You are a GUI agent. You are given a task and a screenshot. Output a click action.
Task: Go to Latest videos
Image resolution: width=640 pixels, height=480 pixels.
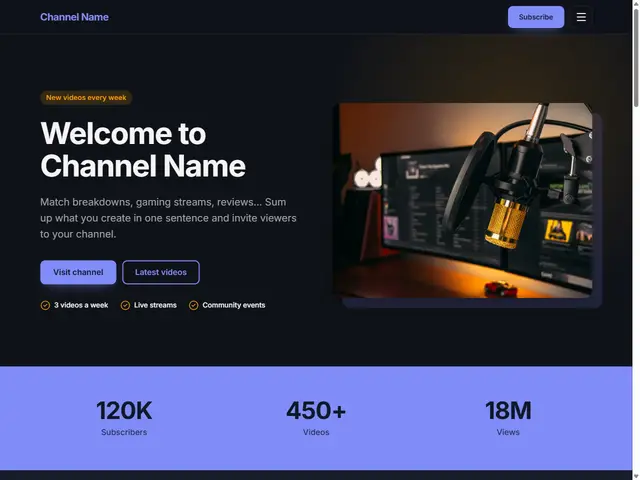[x=161, y=272]
